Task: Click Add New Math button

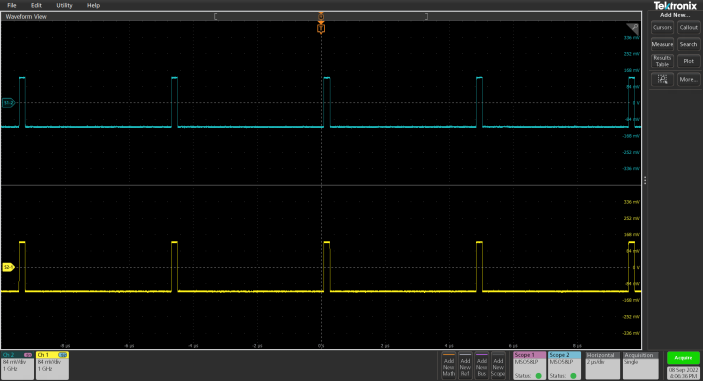Action: click(448, 366)
